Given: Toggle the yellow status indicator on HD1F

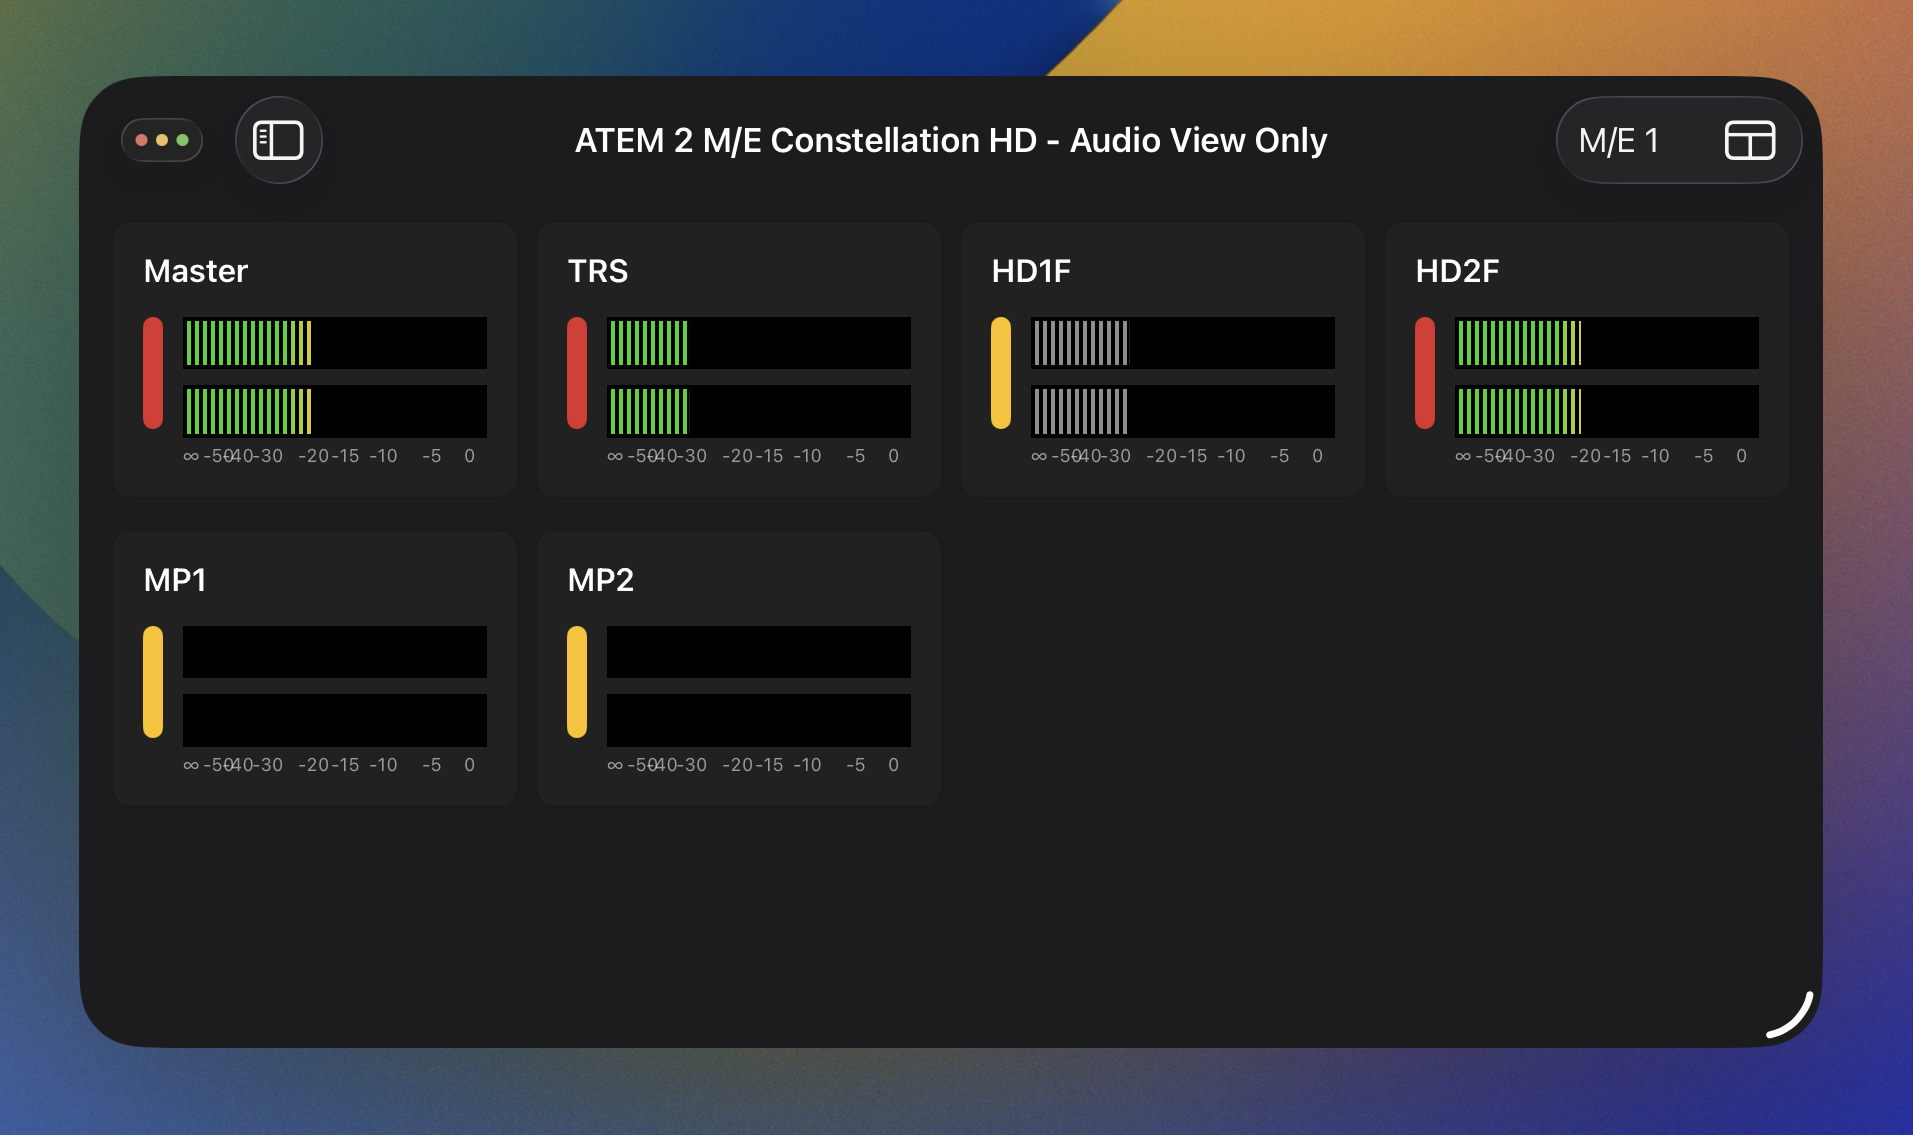Looking at the screenshot, I should click(1001, 373).
